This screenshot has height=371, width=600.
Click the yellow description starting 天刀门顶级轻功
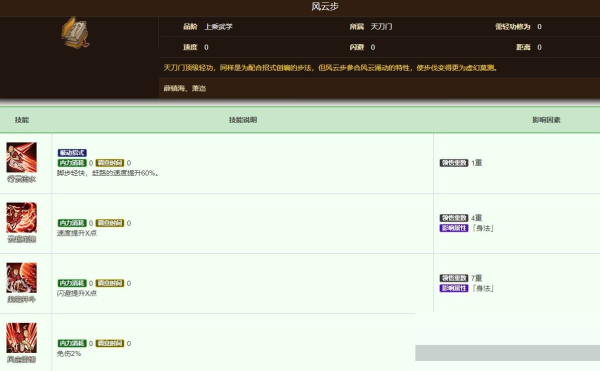pos(331,68)
